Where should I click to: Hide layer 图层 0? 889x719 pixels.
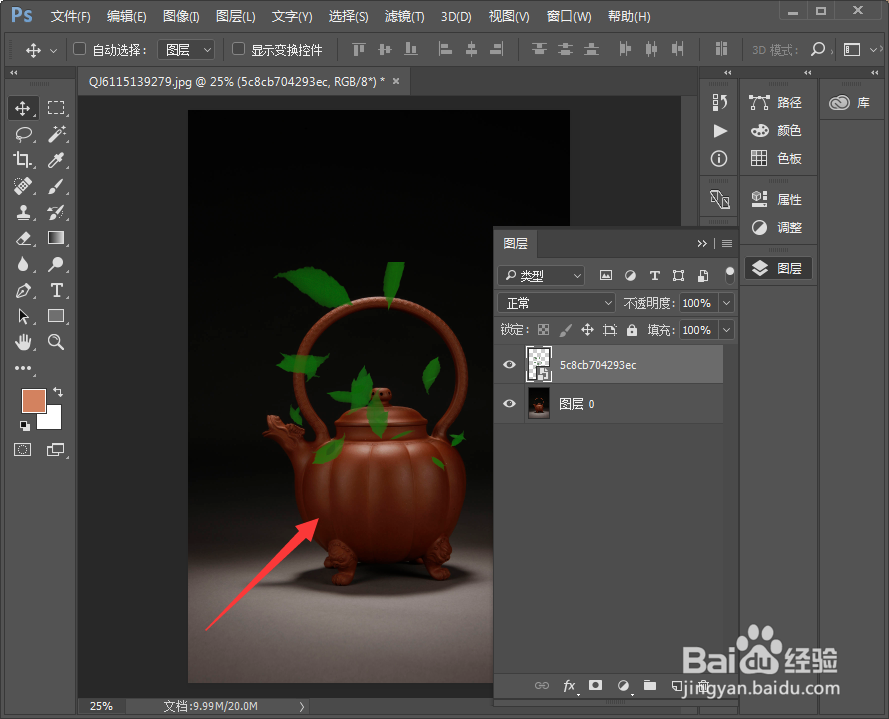click(509, 403)
